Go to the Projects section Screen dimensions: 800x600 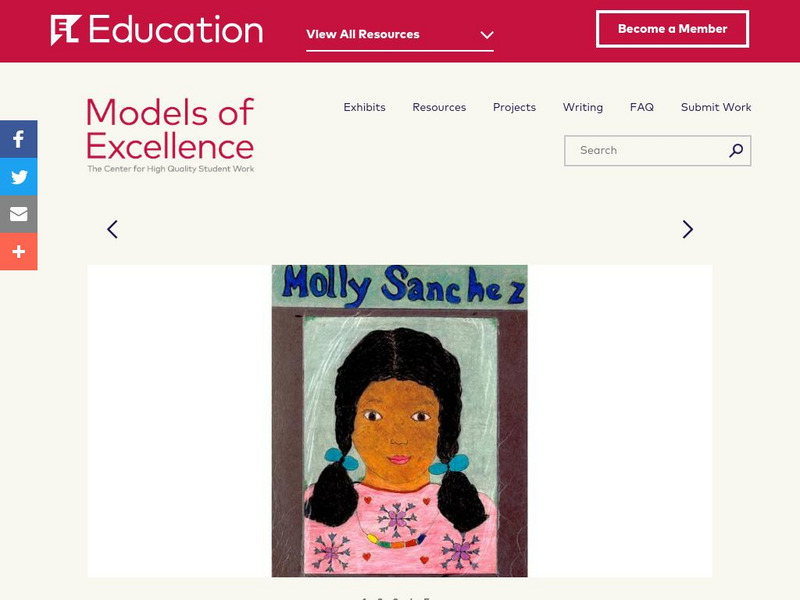click(x=514, y=107)
